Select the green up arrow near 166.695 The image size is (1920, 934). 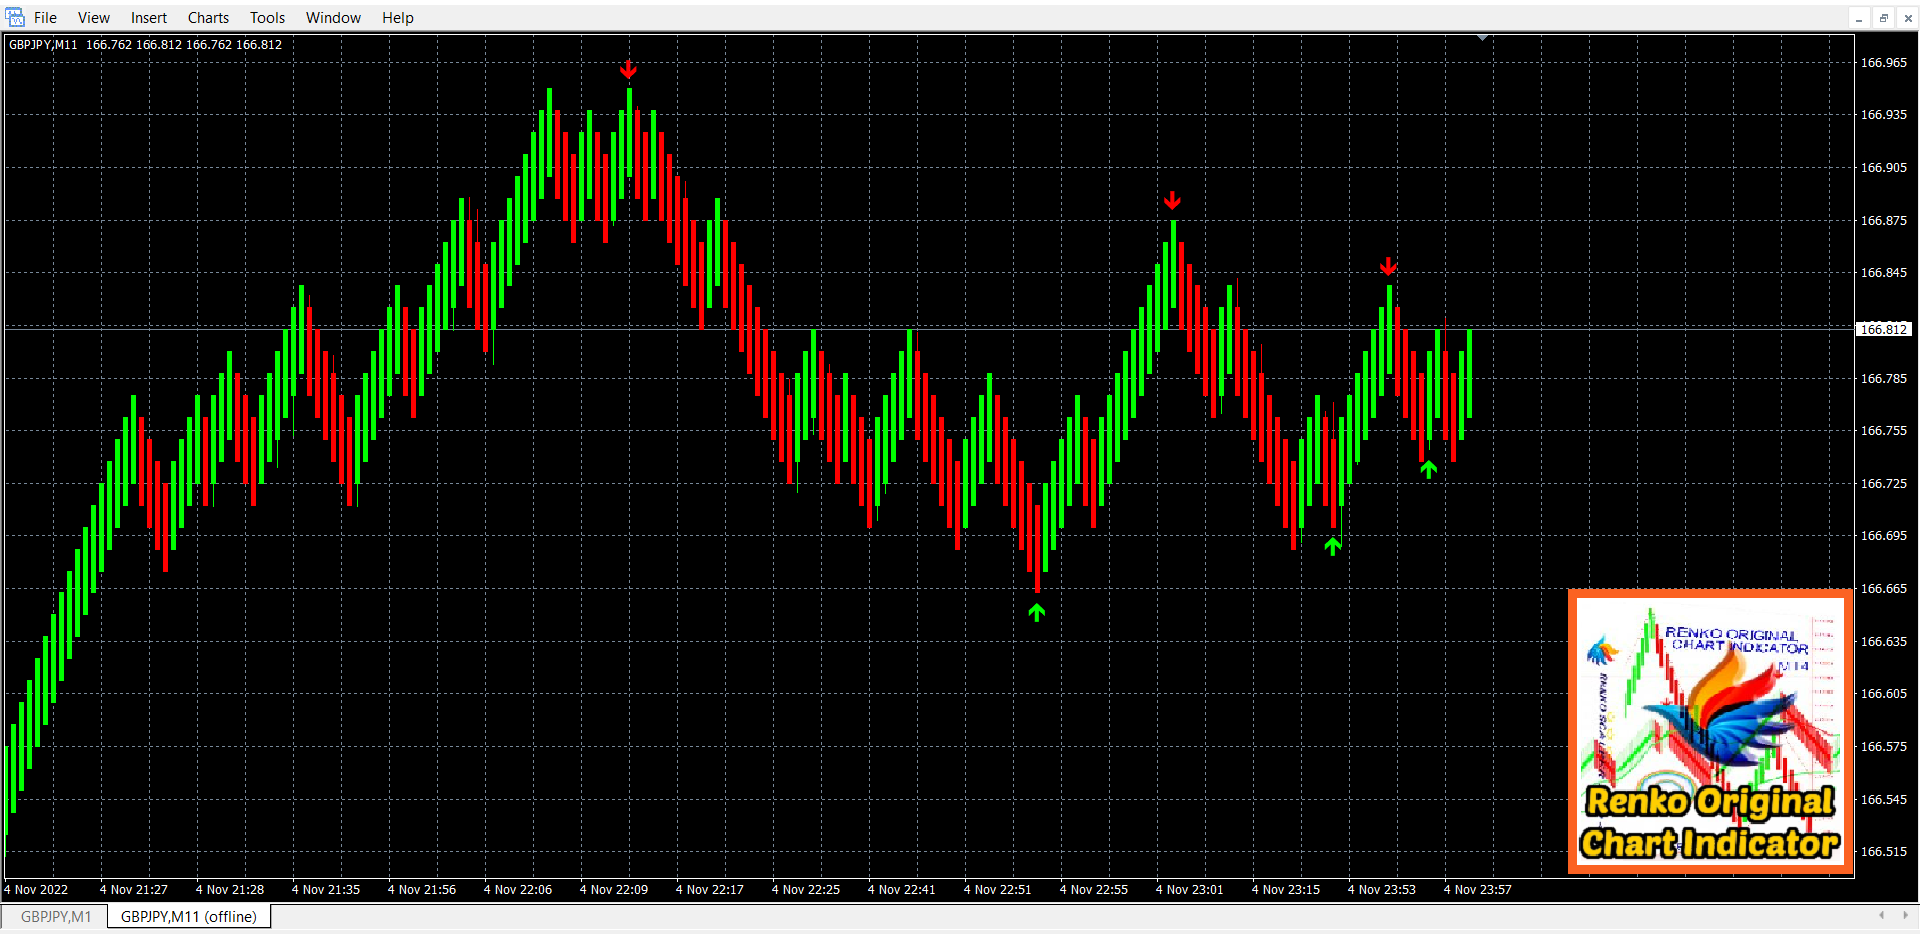pos(1332,546)
